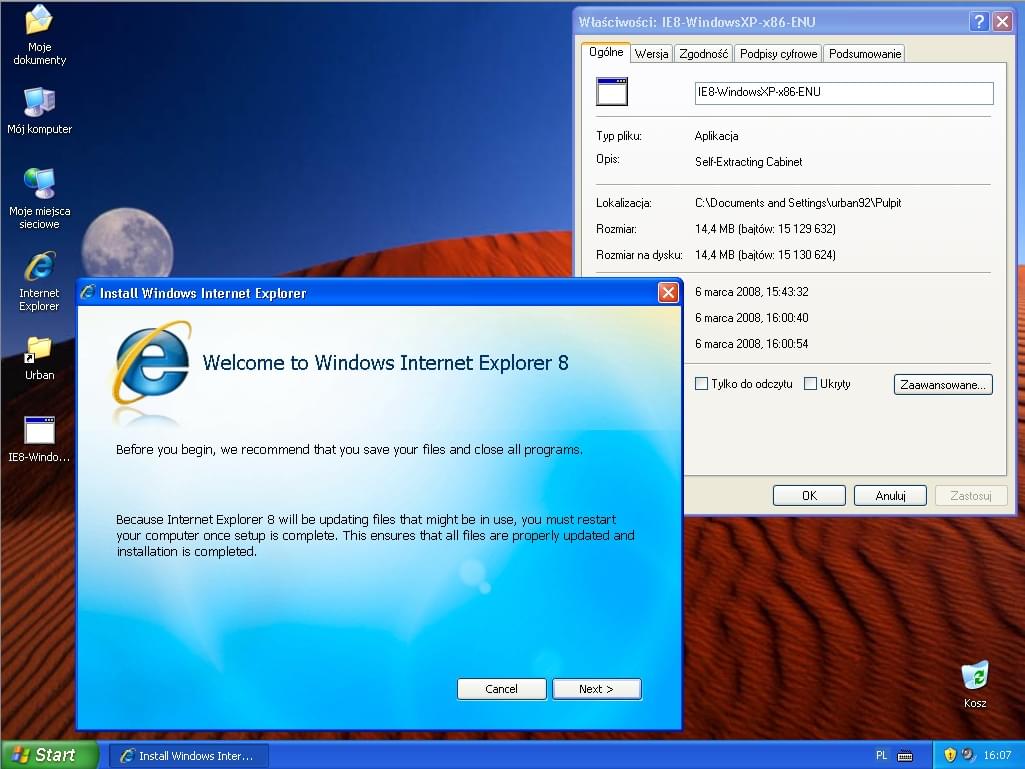Click the 'Rozmiar na dysku:' label

point(639,255)
